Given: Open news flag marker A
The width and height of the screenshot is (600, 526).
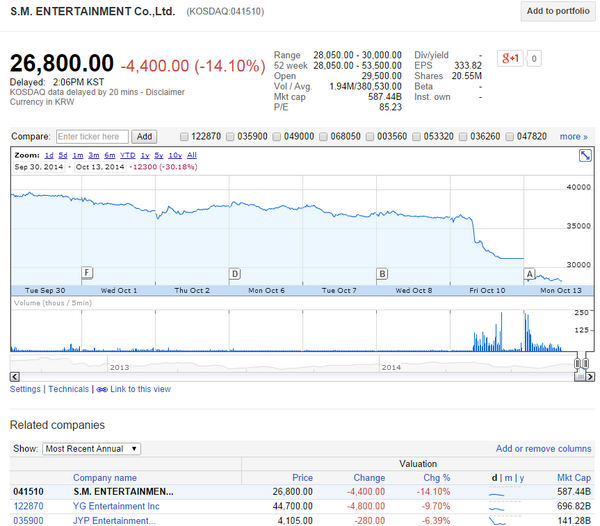Looking at the screenshot, I should [529, 274].
